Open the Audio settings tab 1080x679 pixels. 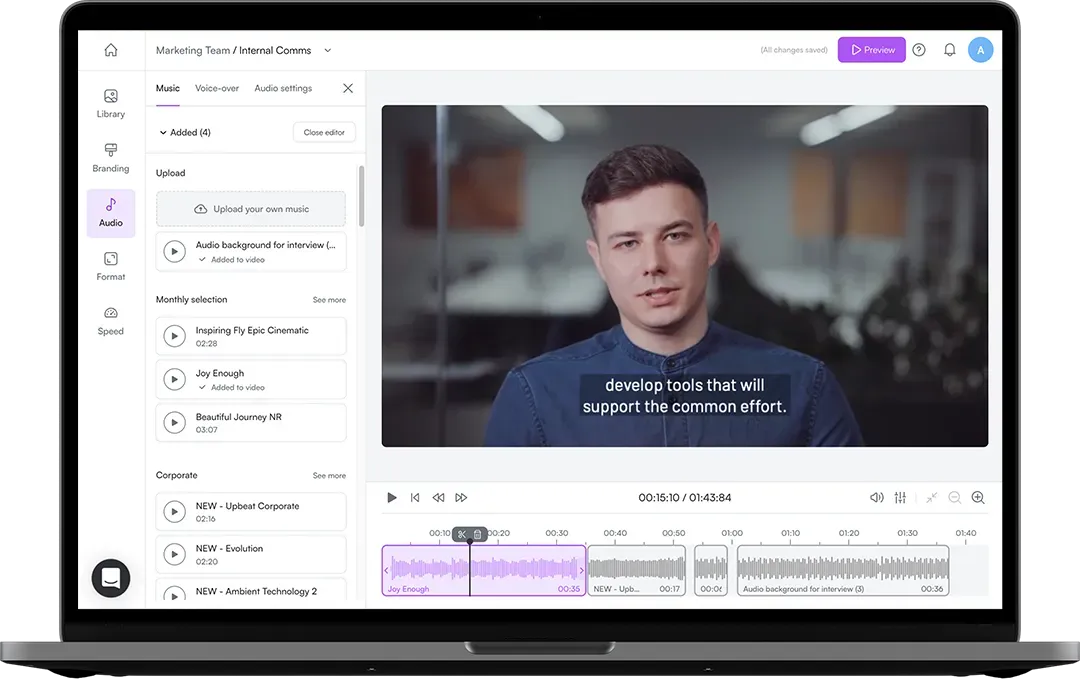tap(281, 88)
